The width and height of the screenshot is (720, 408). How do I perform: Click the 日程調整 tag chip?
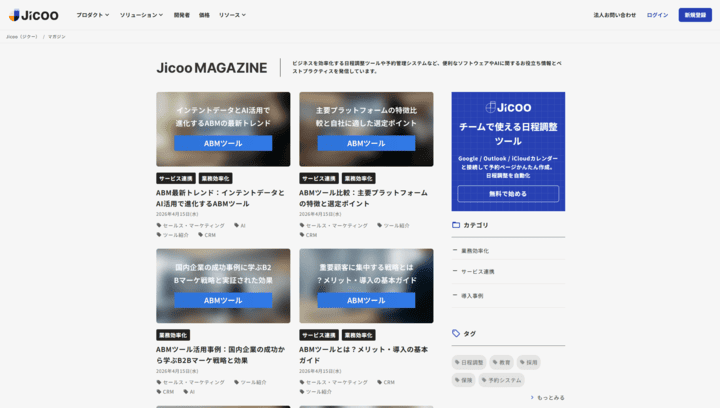(469, 363)
